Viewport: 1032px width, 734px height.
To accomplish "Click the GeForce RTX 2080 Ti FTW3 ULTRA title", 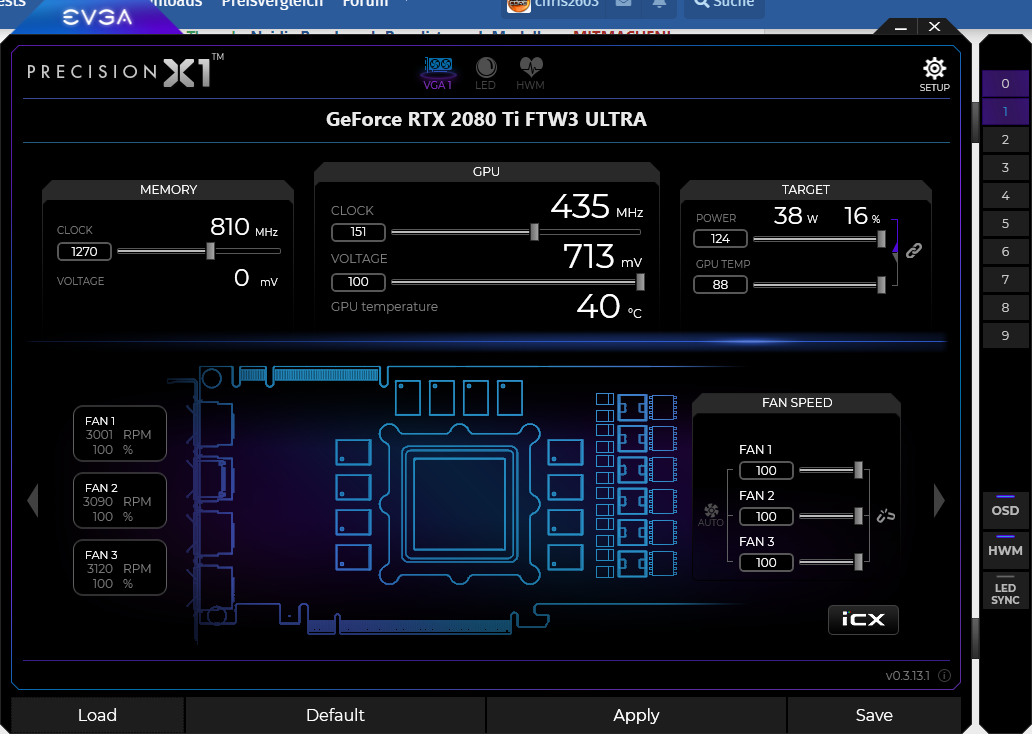I will pyautogui.click(x=486, y=119).
